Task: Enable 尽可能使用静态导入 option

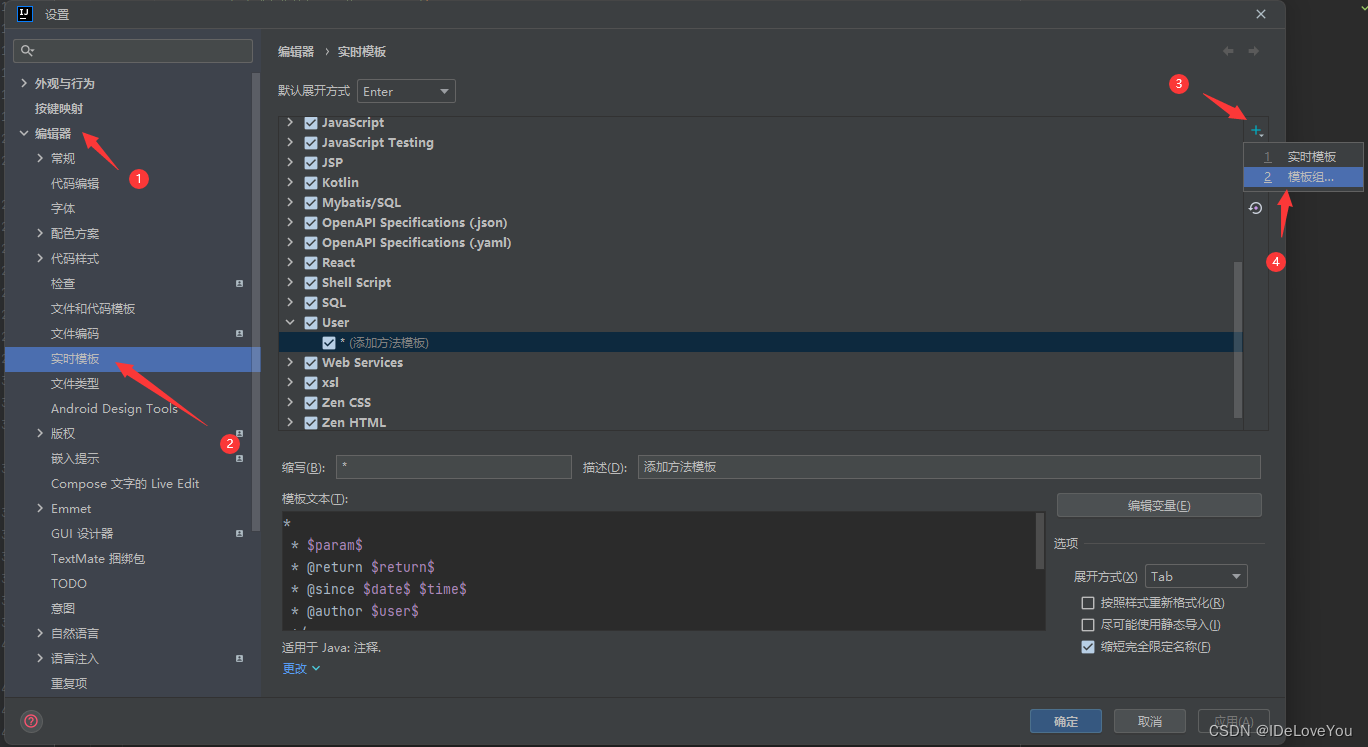Action: [1088, 625]
